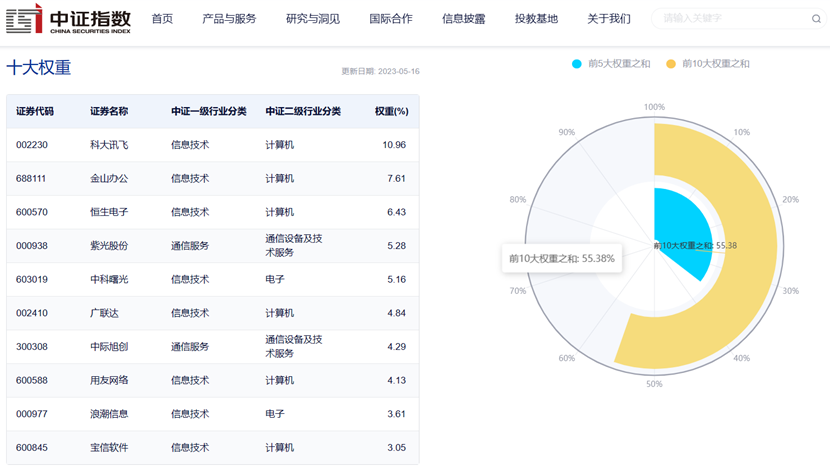Click stock code 600845 row
Viewport: 830px width, 471px height.
pos(213,448)
